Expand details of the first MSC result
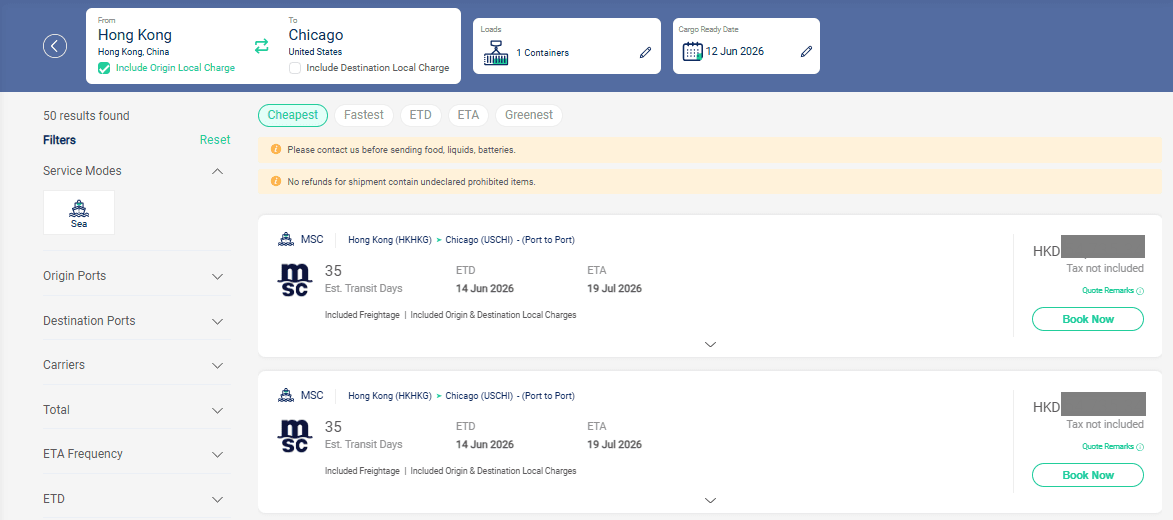This screenshot has height=520, width=1173. pos(711,344)
